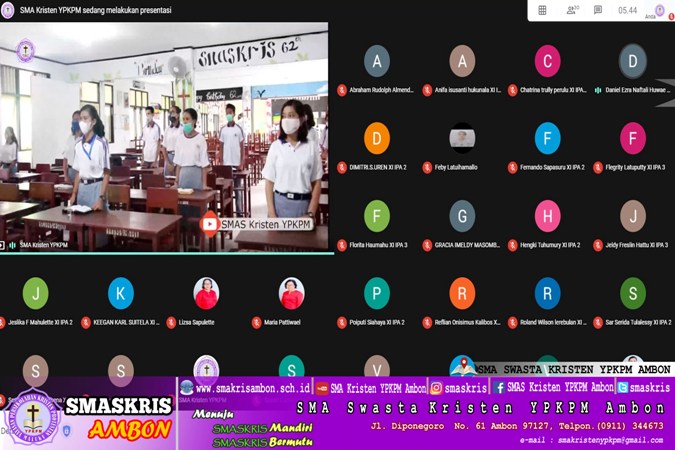Select Lizsa Sapulette's photo avatar

(x=206, y=293)
